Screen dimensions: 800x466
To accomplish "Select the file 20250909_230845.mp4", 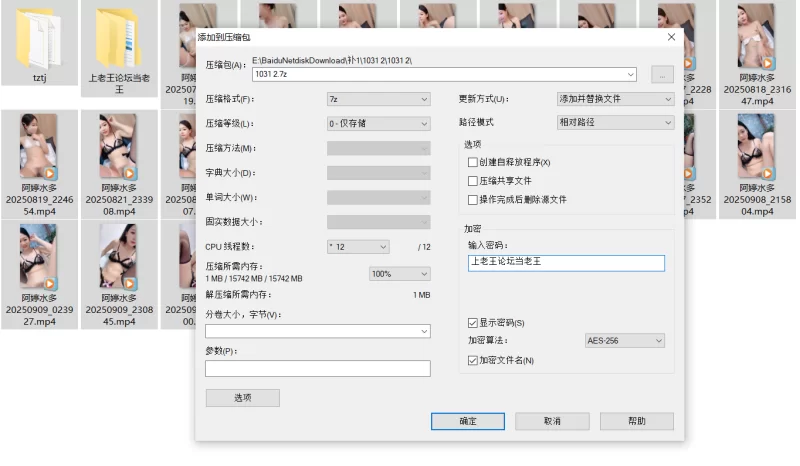I will (118, 257).
